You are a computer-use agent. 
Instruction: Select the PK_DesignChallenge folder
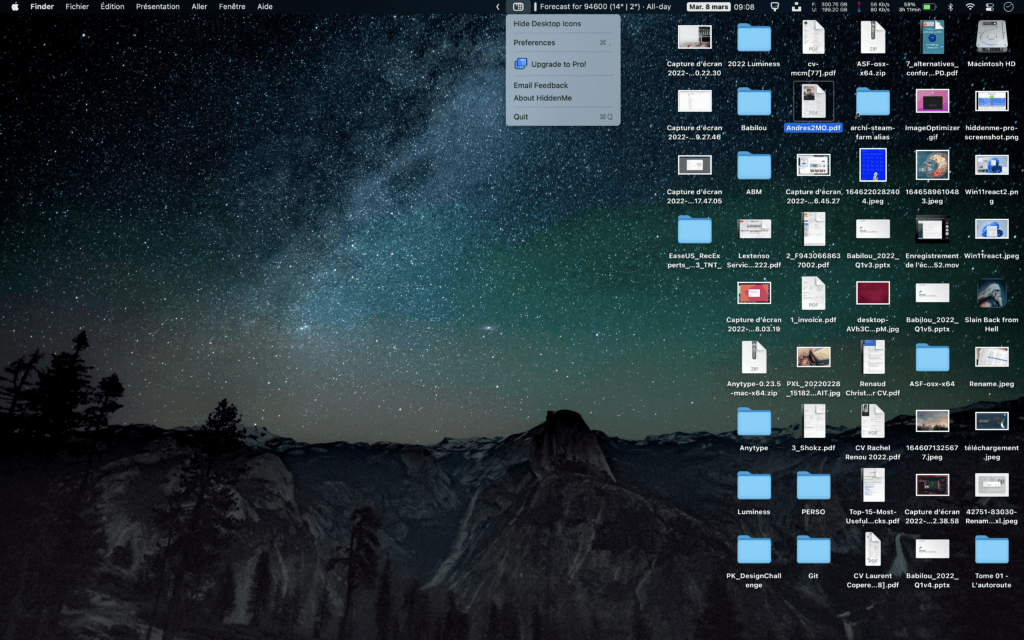click(x=754, y=550)
